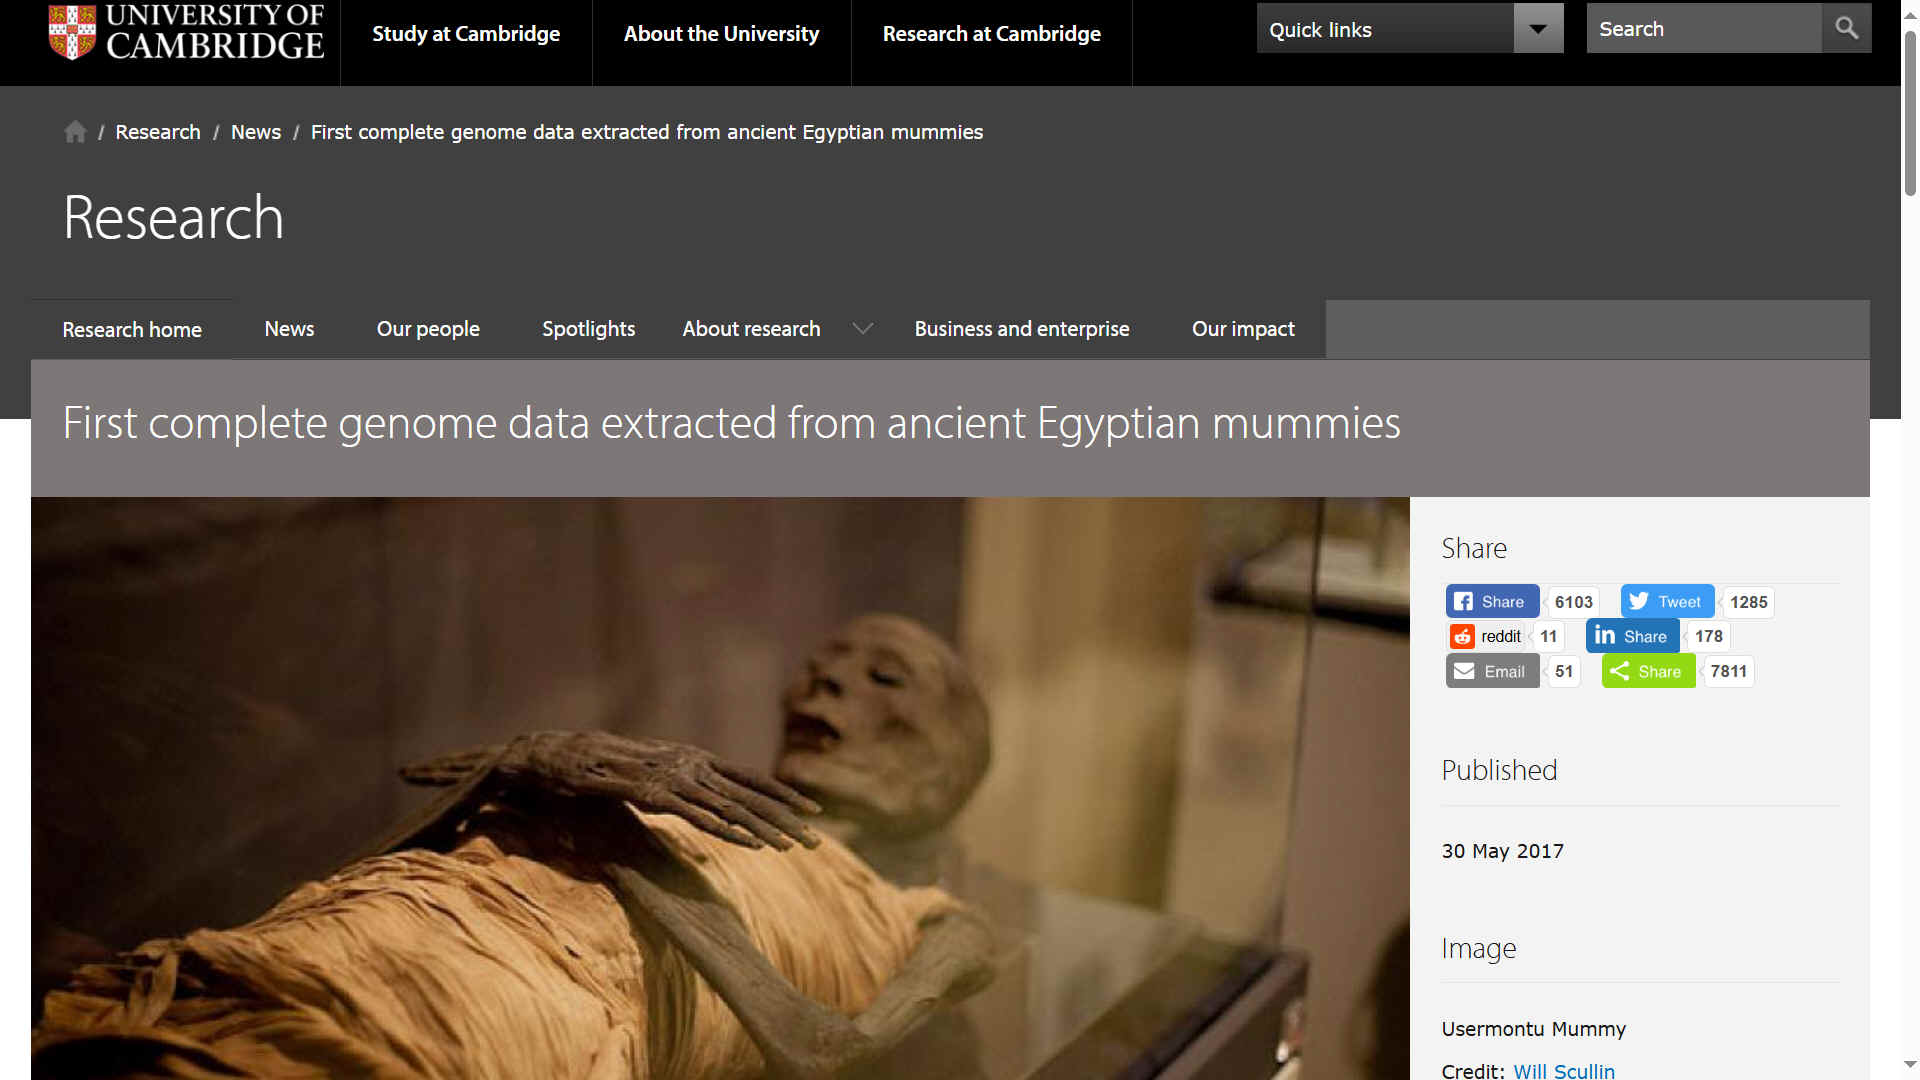This screenshot has width=1920, height=1080.
Task: Click the scrollbar down arrow
Action: pos(1910,1065)
